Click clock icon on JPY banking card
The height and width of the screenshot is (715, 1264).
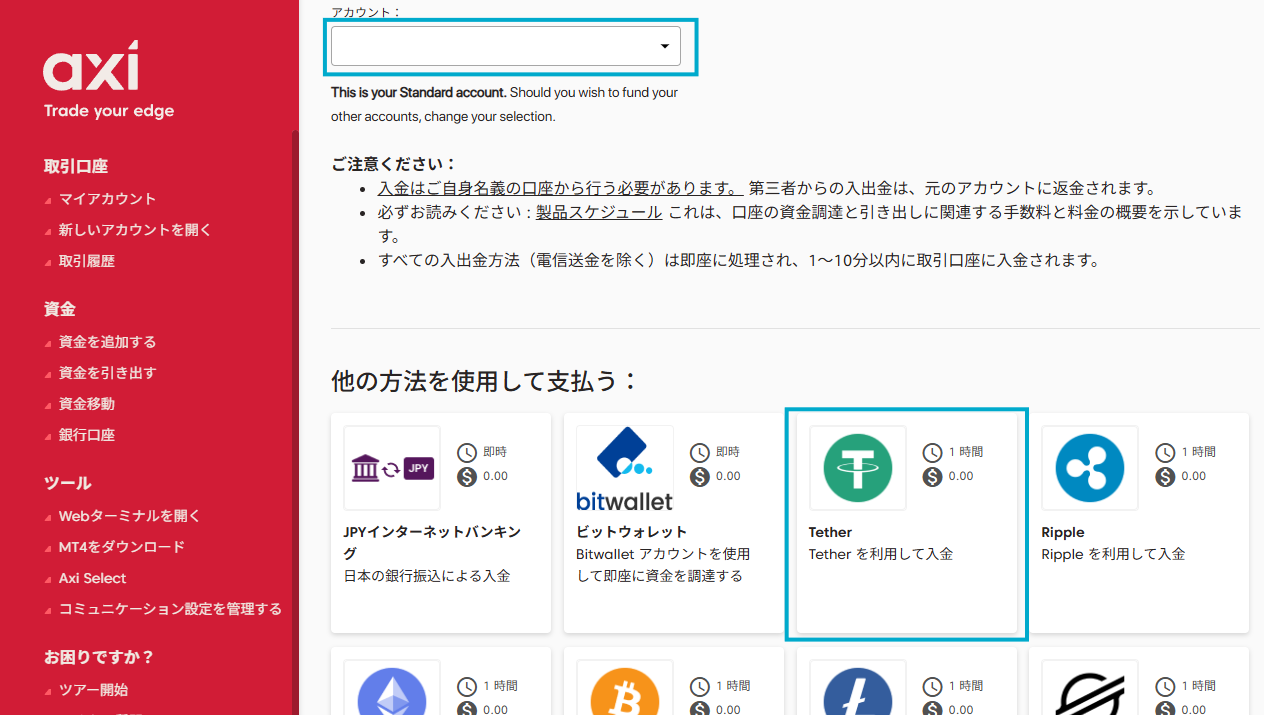pyautogui.click(x=467, y=453)
